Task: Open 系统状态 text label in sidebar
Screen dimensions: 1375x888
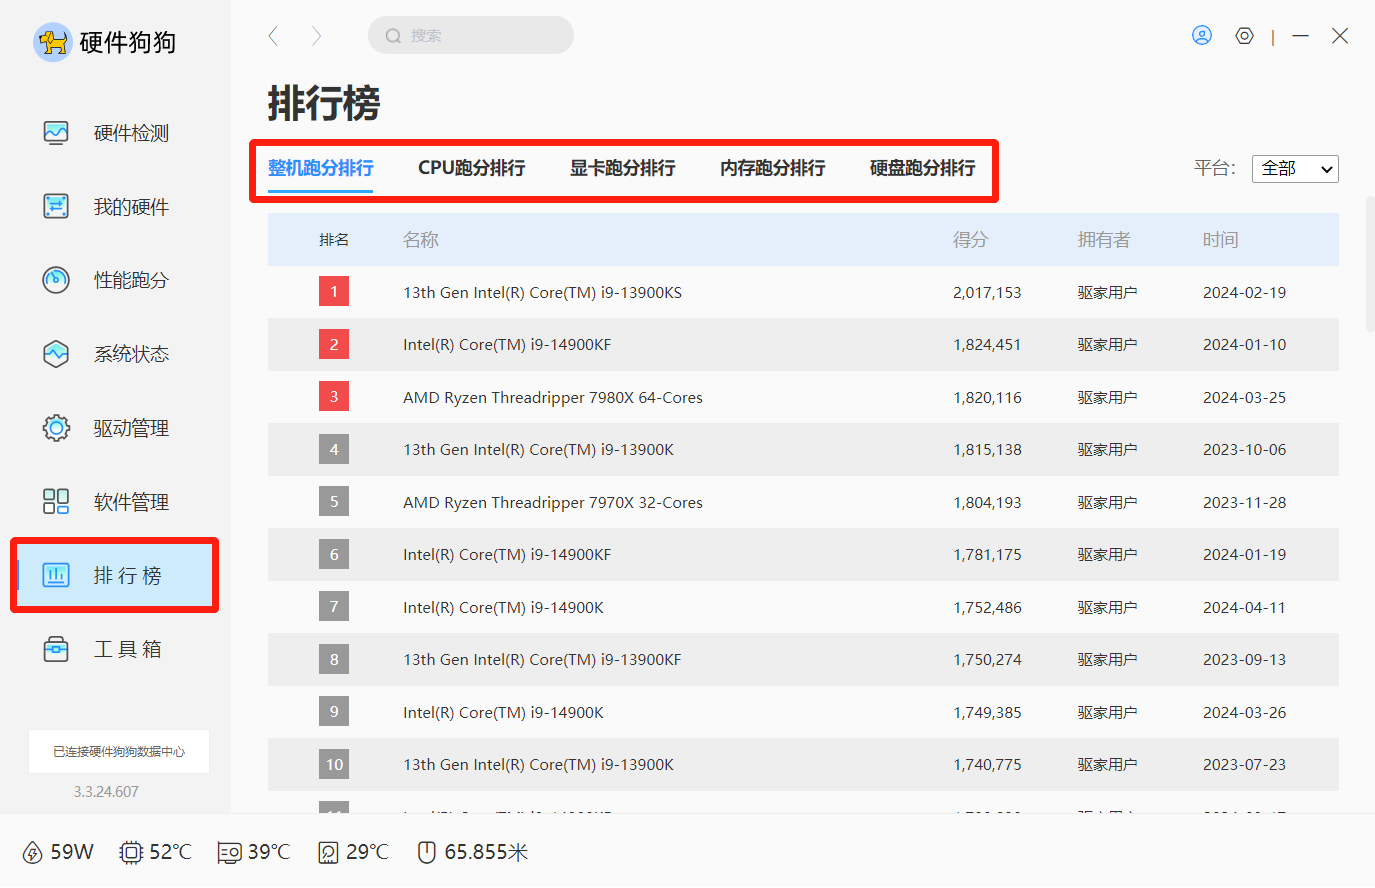Action: tap(131, 354)
